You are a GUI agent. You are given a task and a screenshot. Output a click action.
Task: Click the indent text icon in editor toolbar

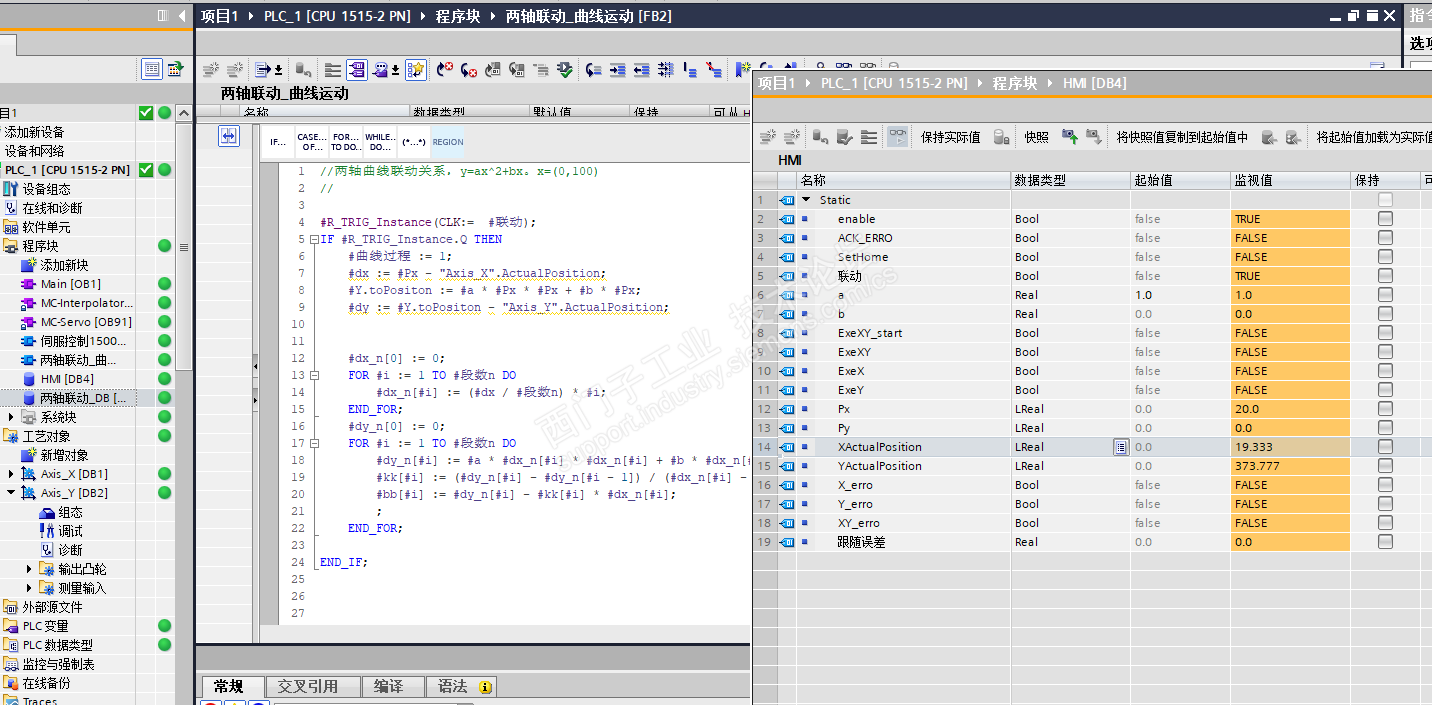pyautogui.click(x=617, y=70)
